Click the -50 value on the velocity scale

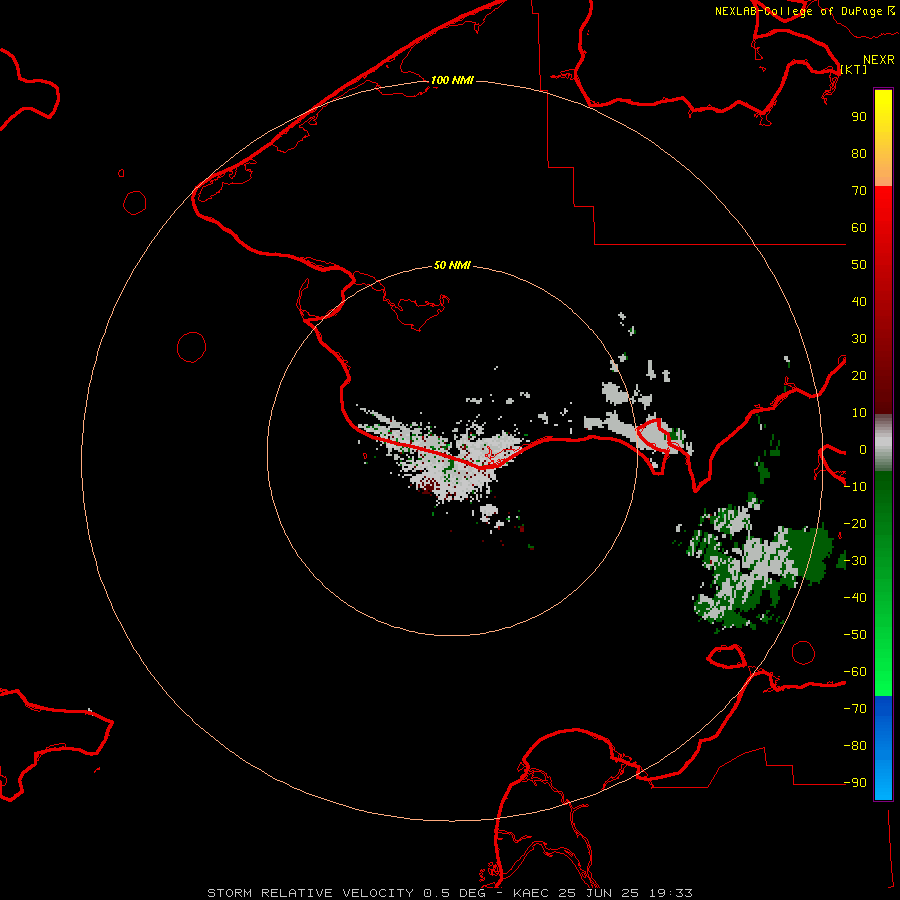point(855,635)
